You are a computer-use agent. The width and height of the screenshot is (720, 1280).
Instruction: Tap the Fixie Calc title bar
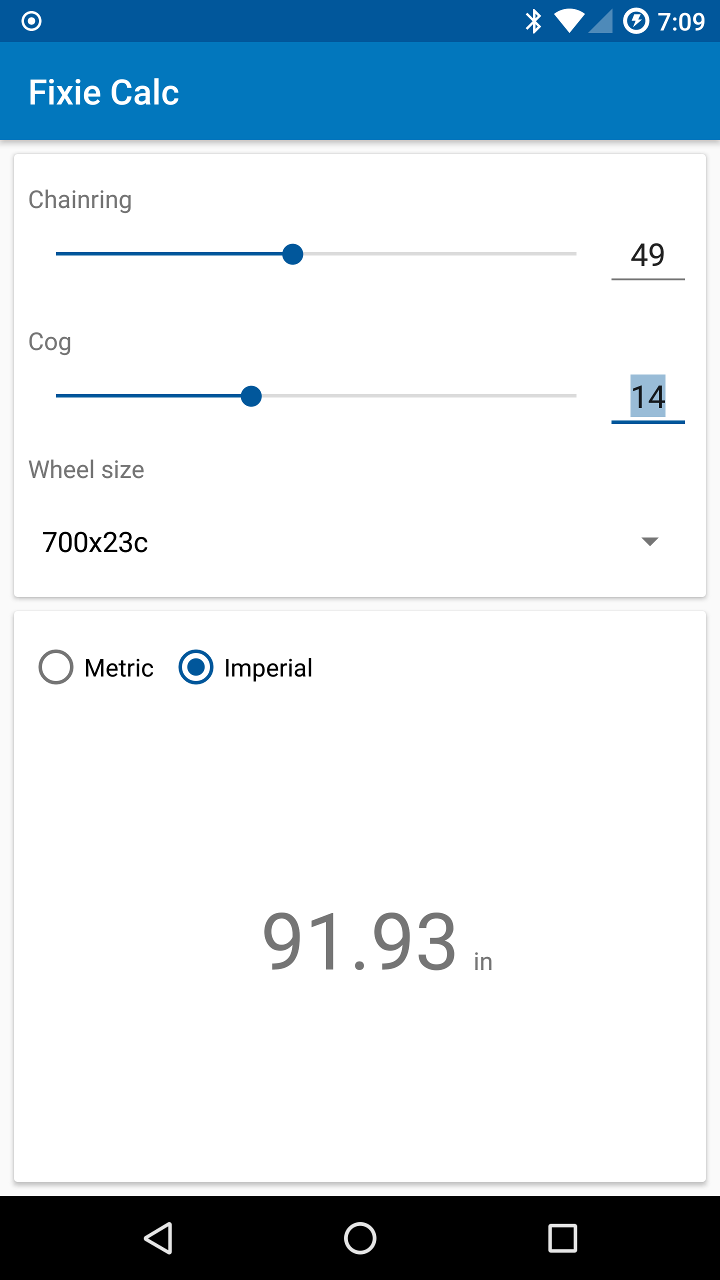point(104,91)
